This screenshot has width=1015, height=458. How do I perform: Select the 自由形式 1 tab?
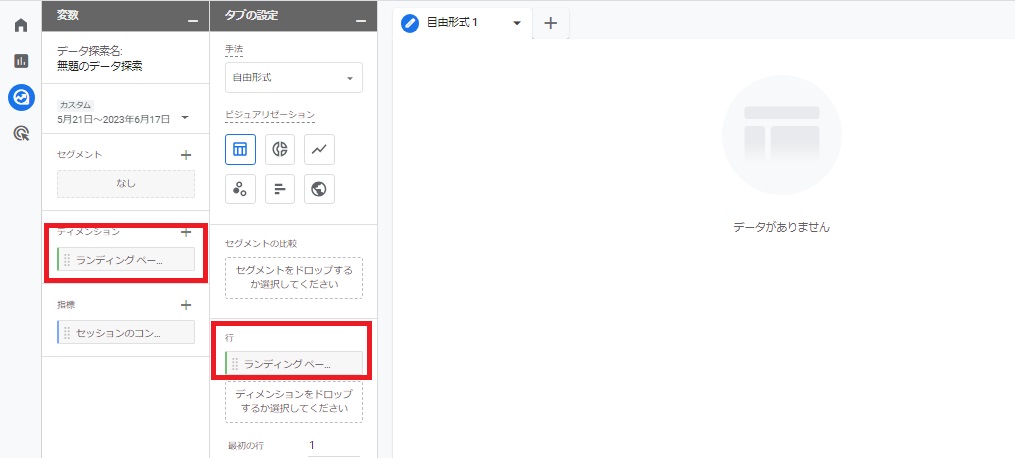462,23
